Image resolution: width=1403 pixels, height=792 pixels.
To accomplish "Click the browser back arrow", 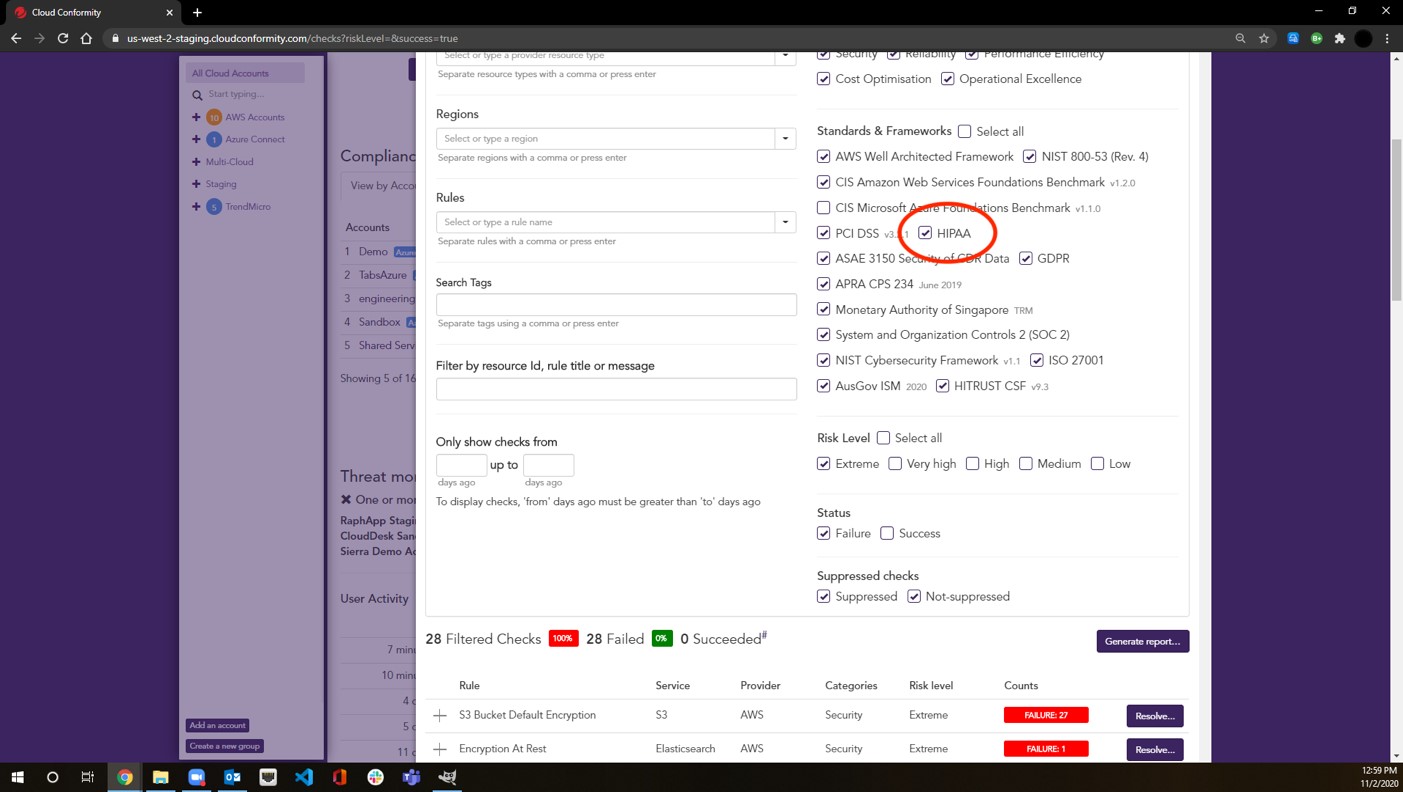I will tap(16, 38).
